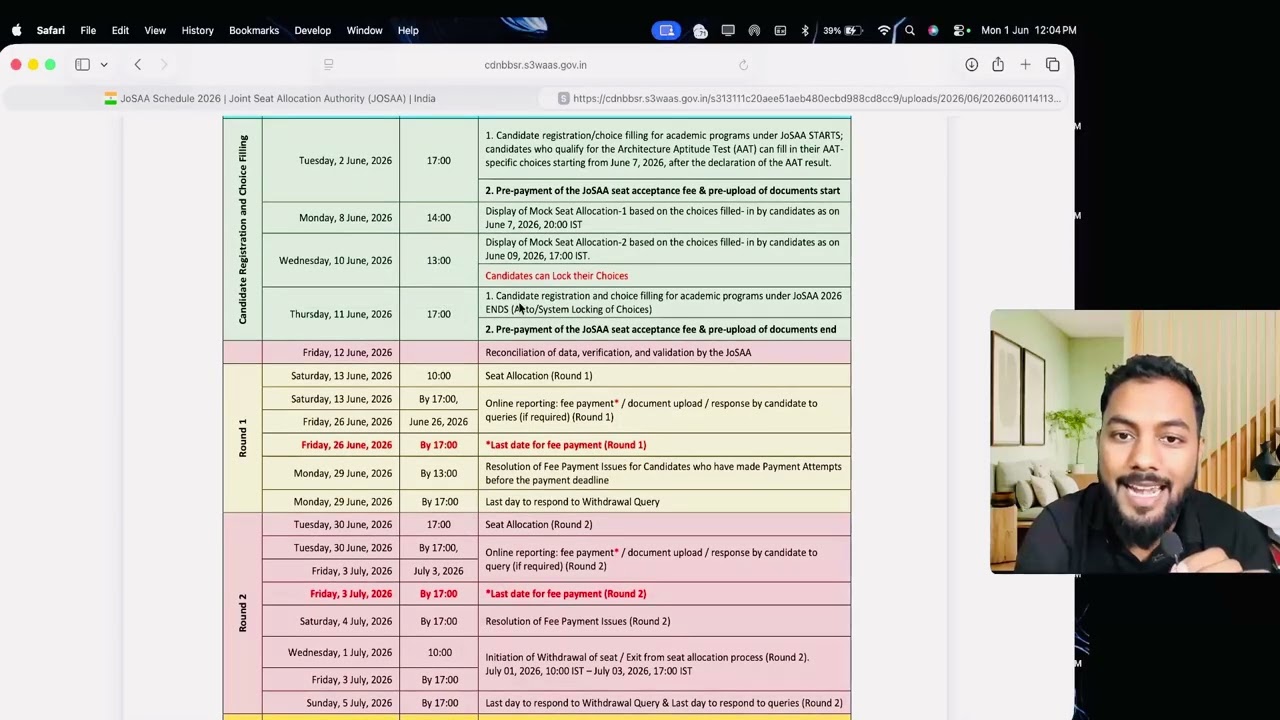Check battery status at 39%

(843, 30)
